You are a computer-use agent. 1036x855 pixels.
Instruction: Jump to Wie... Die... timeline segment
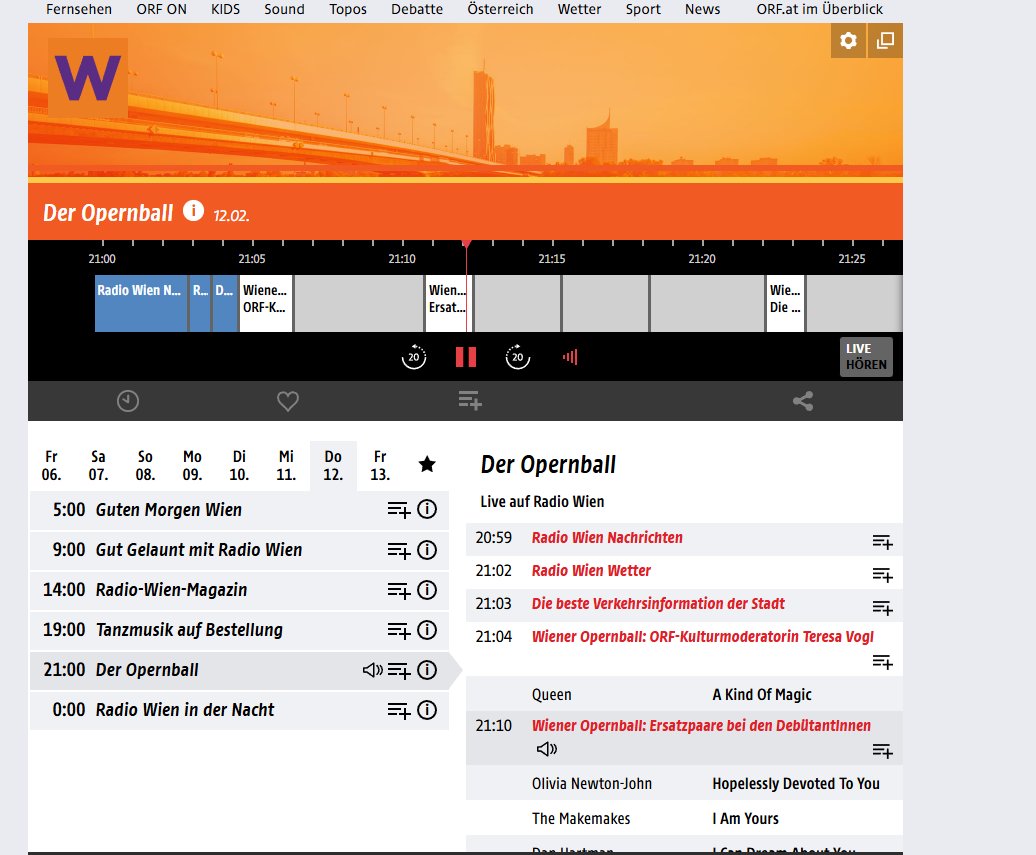click(x=786, y=303)
